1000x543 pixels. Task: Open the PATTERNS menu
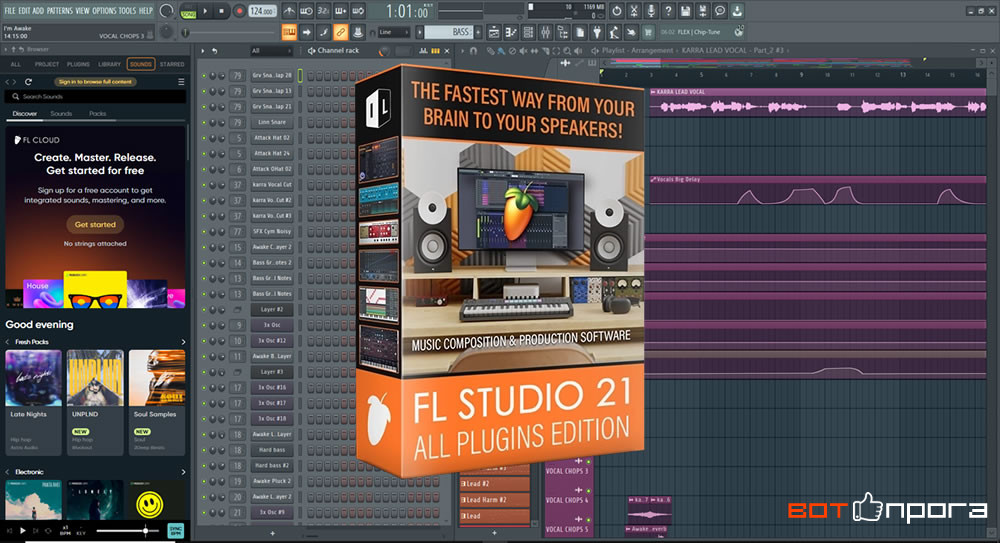coord(60,11)
